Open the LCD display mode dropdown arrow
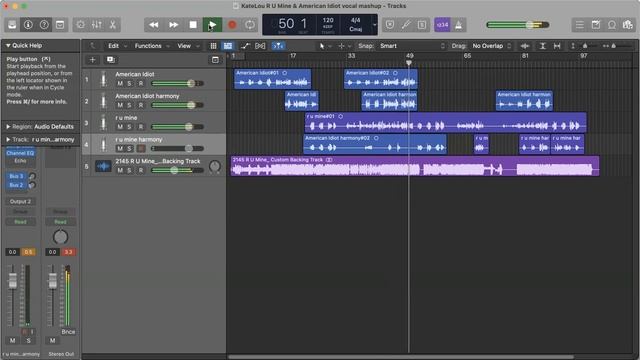The height and width of the screenshot is (360, 640). click(375, 25)
